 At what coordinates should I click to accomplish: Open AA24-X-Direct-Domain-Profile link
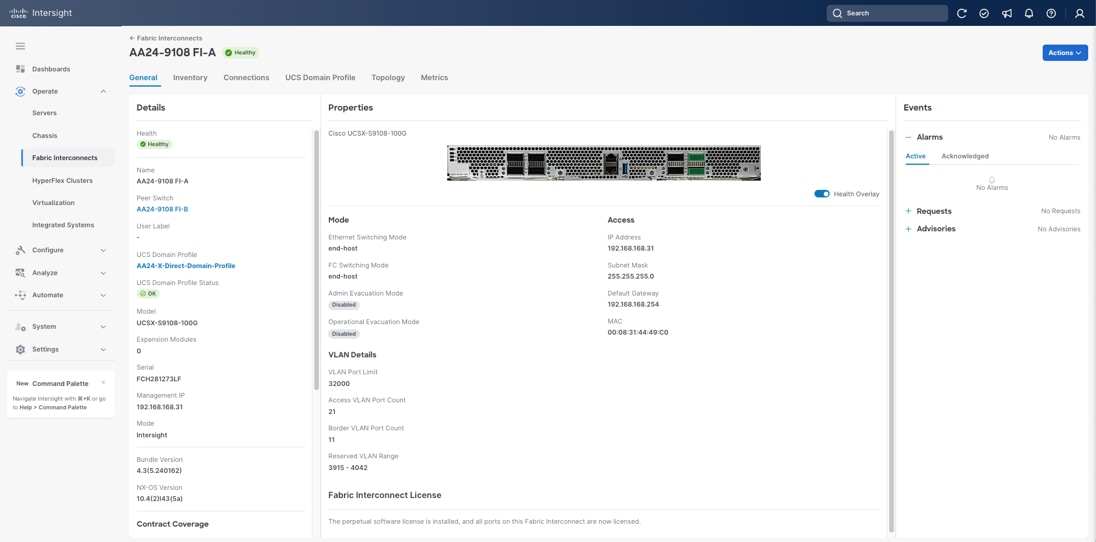(186, 266)
